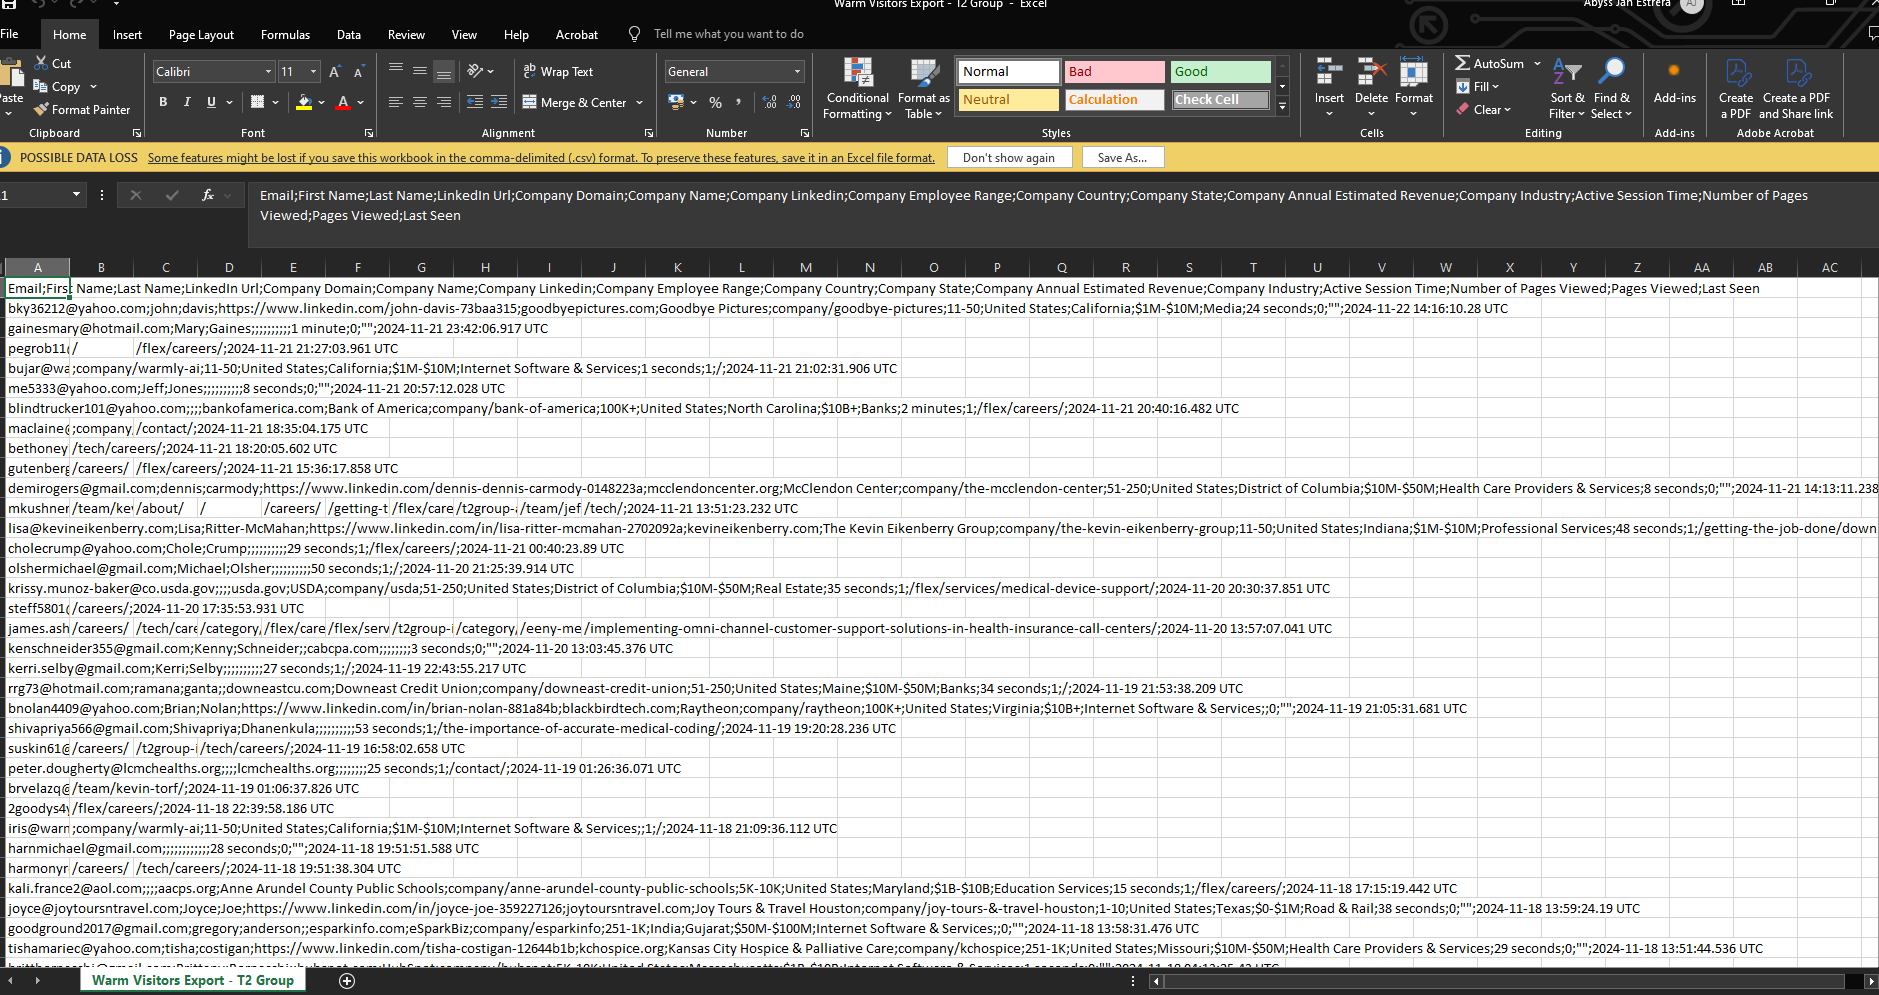Click the Format as Table icon

point(923,73)
